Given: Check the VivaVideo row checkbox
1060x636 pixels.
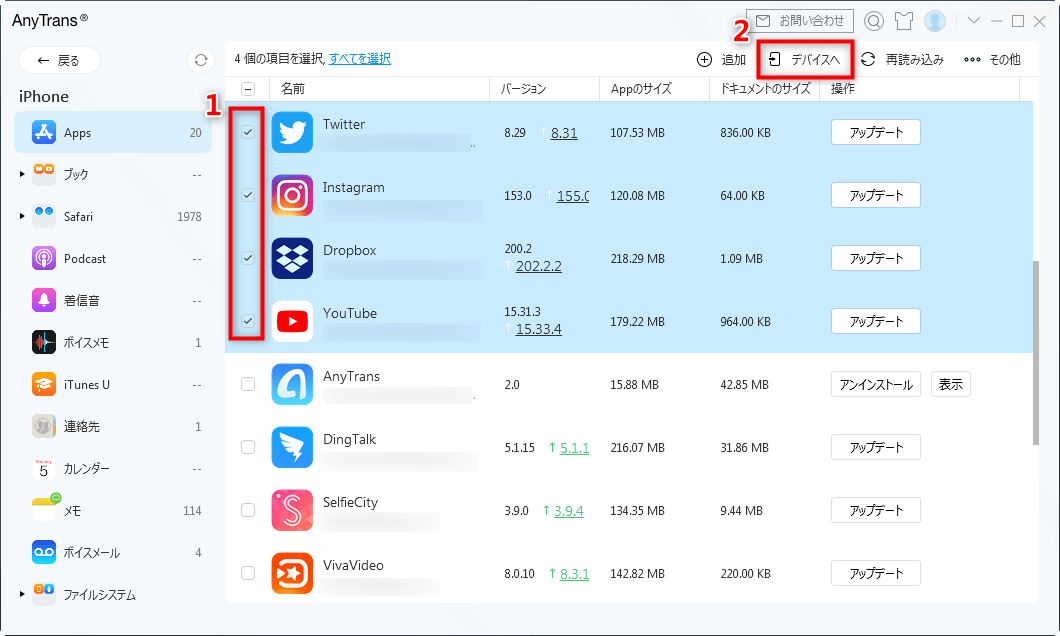Looking at the screenshot, I should (248, 573).
